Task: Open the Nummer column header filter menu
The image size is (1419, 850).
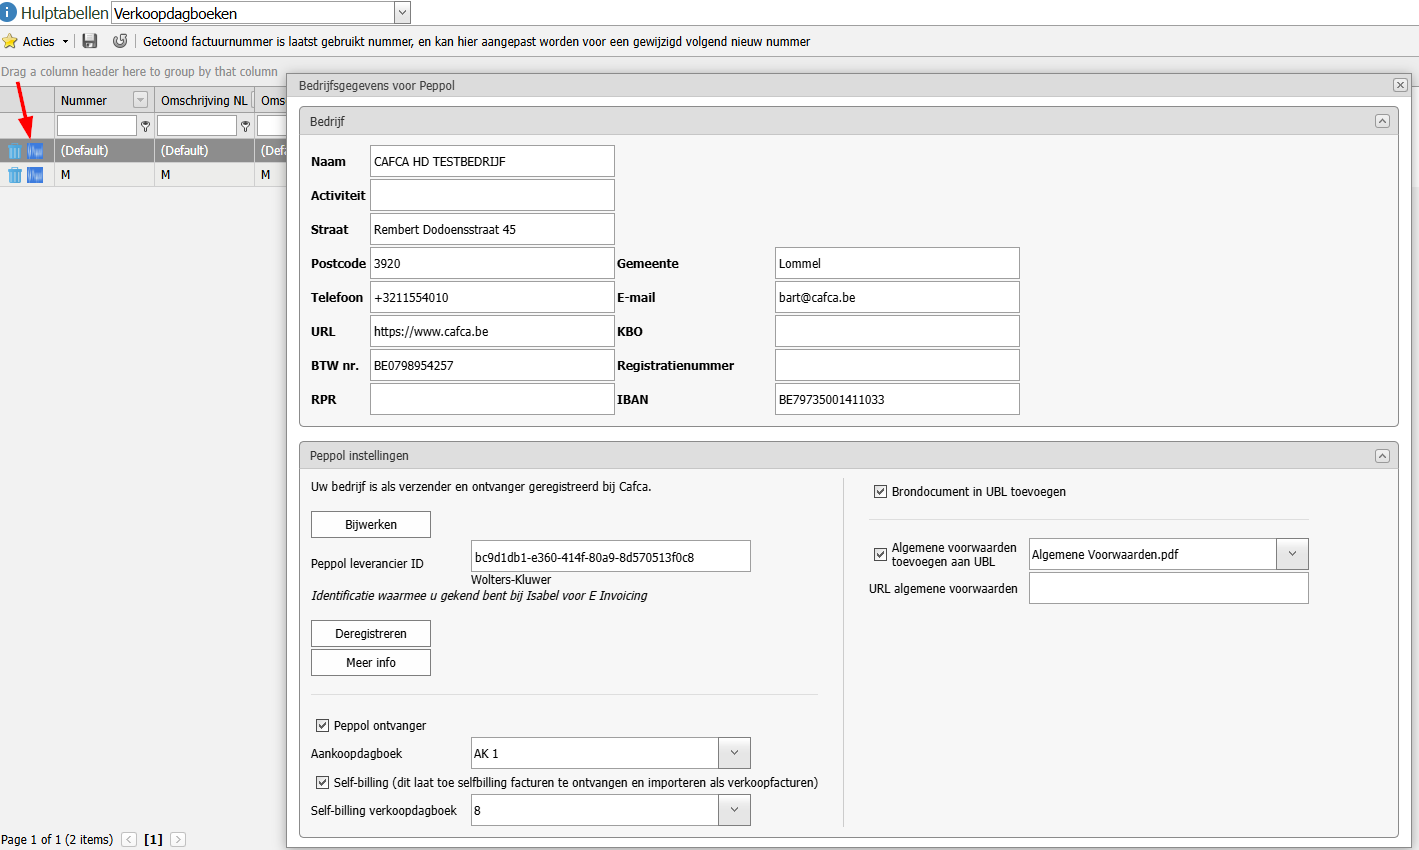Action: pyautogui.click(x=140, y=100)
